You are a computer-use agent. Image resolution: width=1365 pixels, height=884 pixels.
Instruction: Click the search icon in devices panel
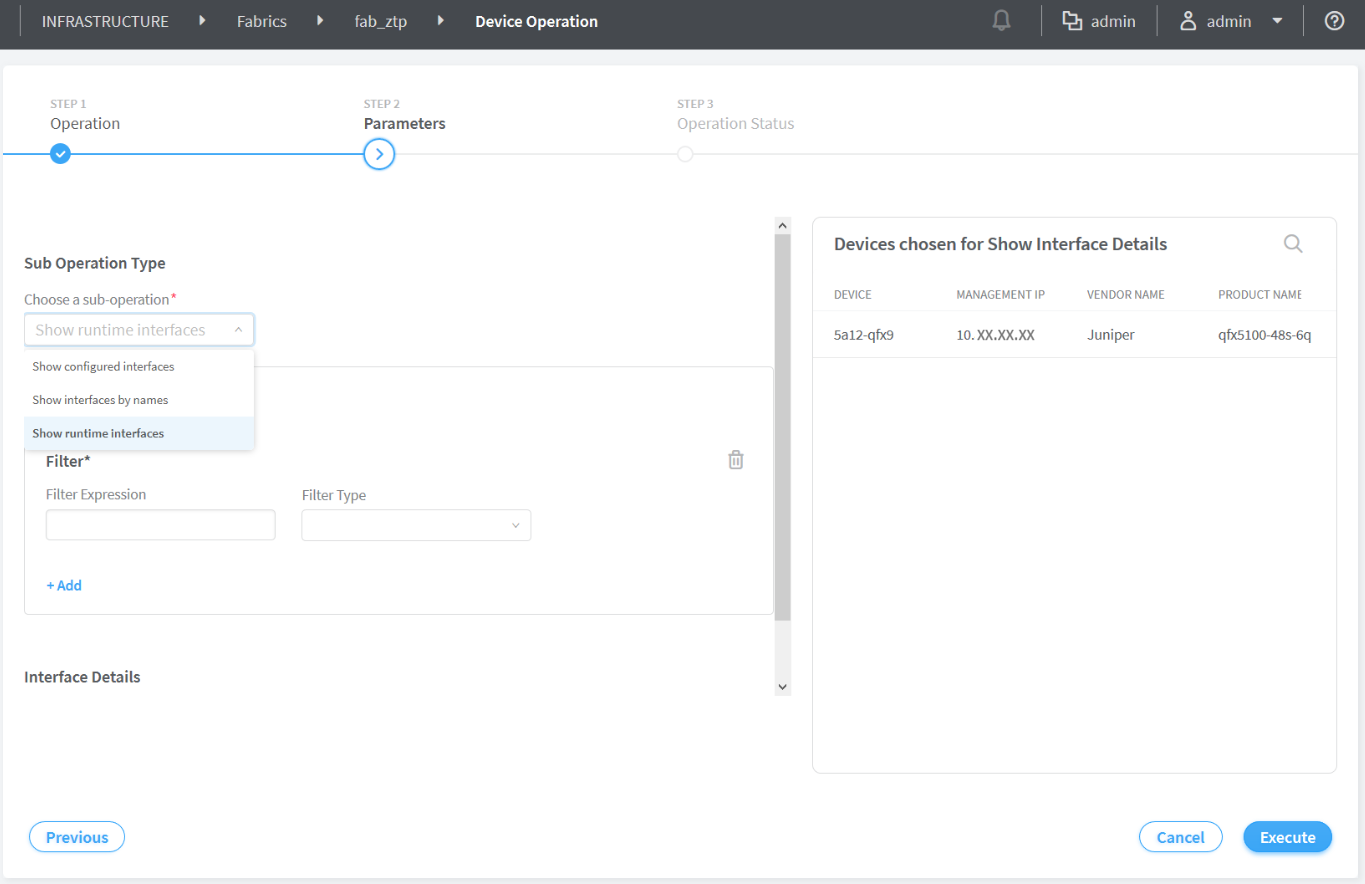[x=1293, y=244]
